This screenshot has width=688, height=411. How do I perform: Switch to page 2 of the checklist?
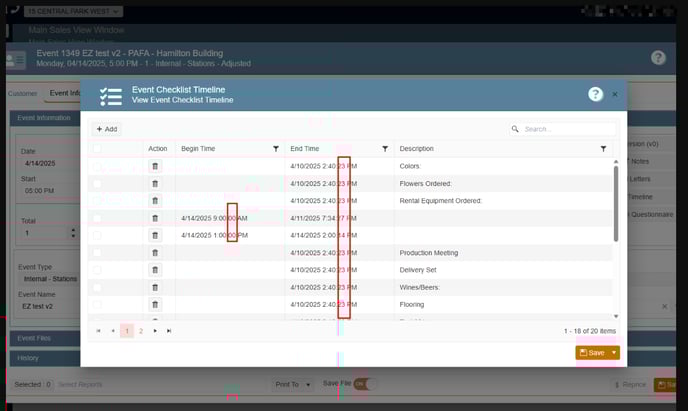(141, 330)
